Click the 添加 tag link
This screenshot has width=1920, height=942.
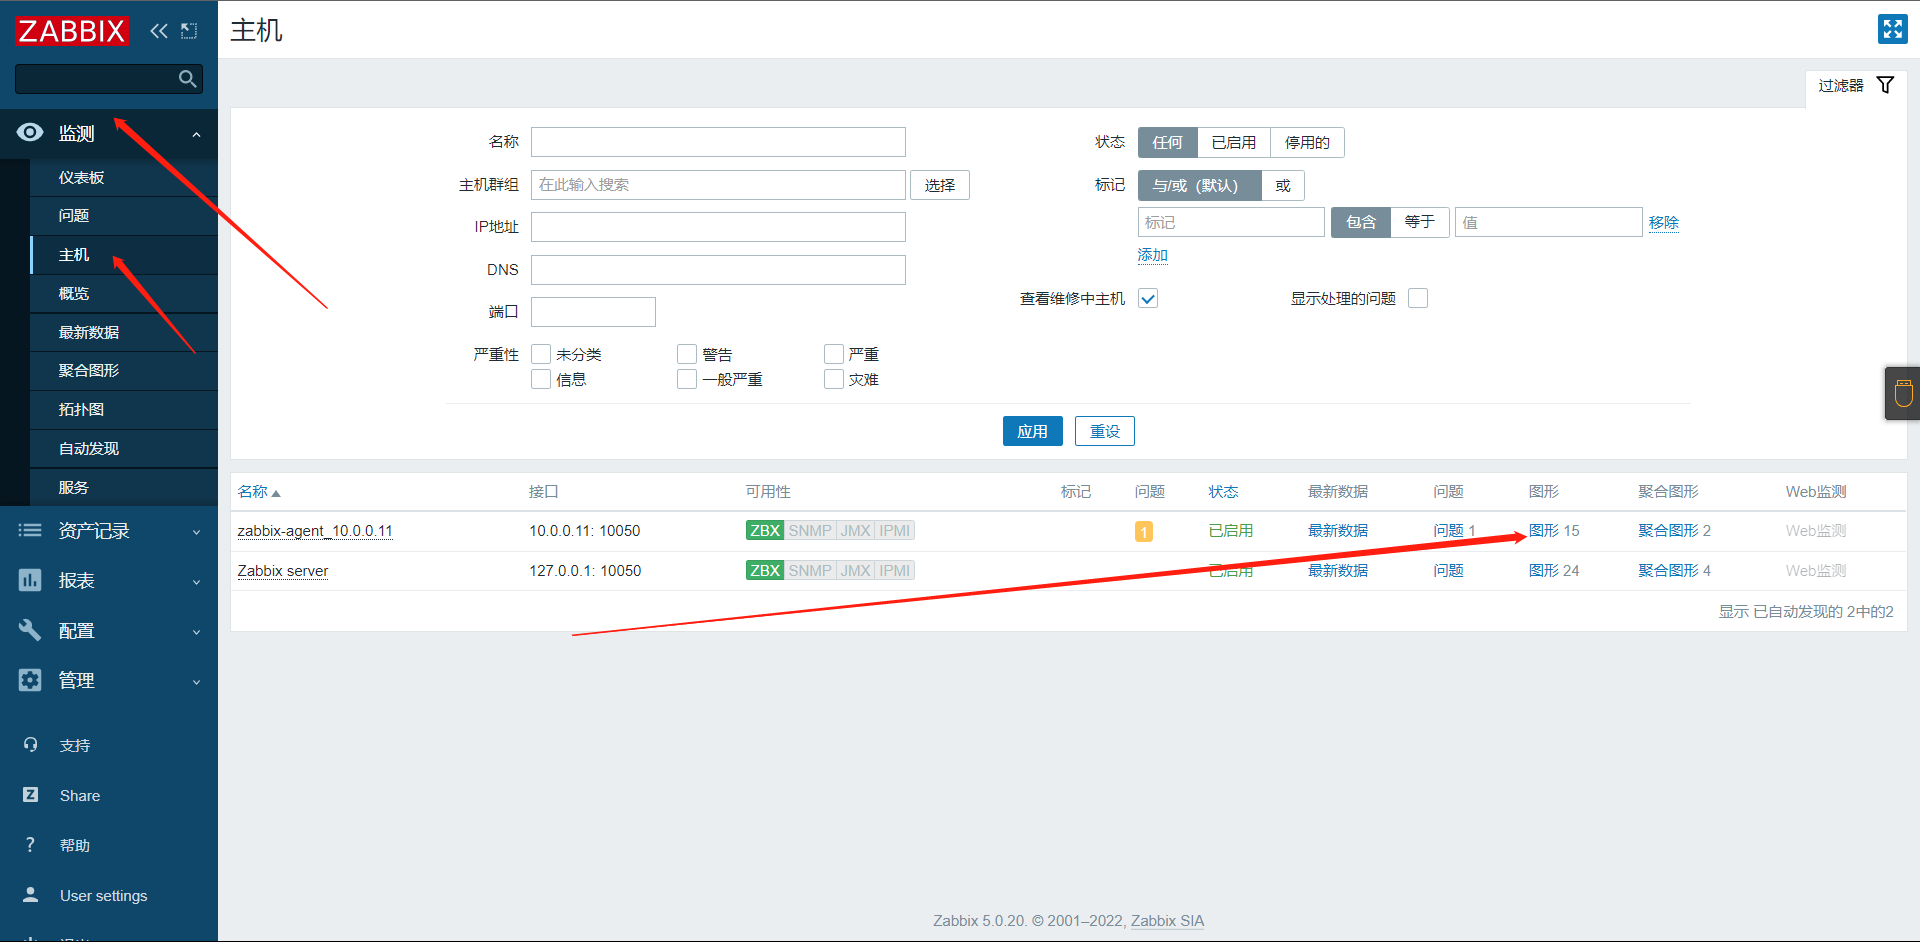pos(1152,255)
